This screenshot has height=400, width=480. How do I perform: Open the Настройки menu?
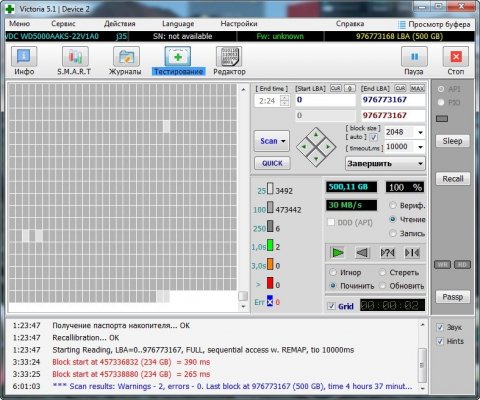pyautogui.click(x=239, y=24)
